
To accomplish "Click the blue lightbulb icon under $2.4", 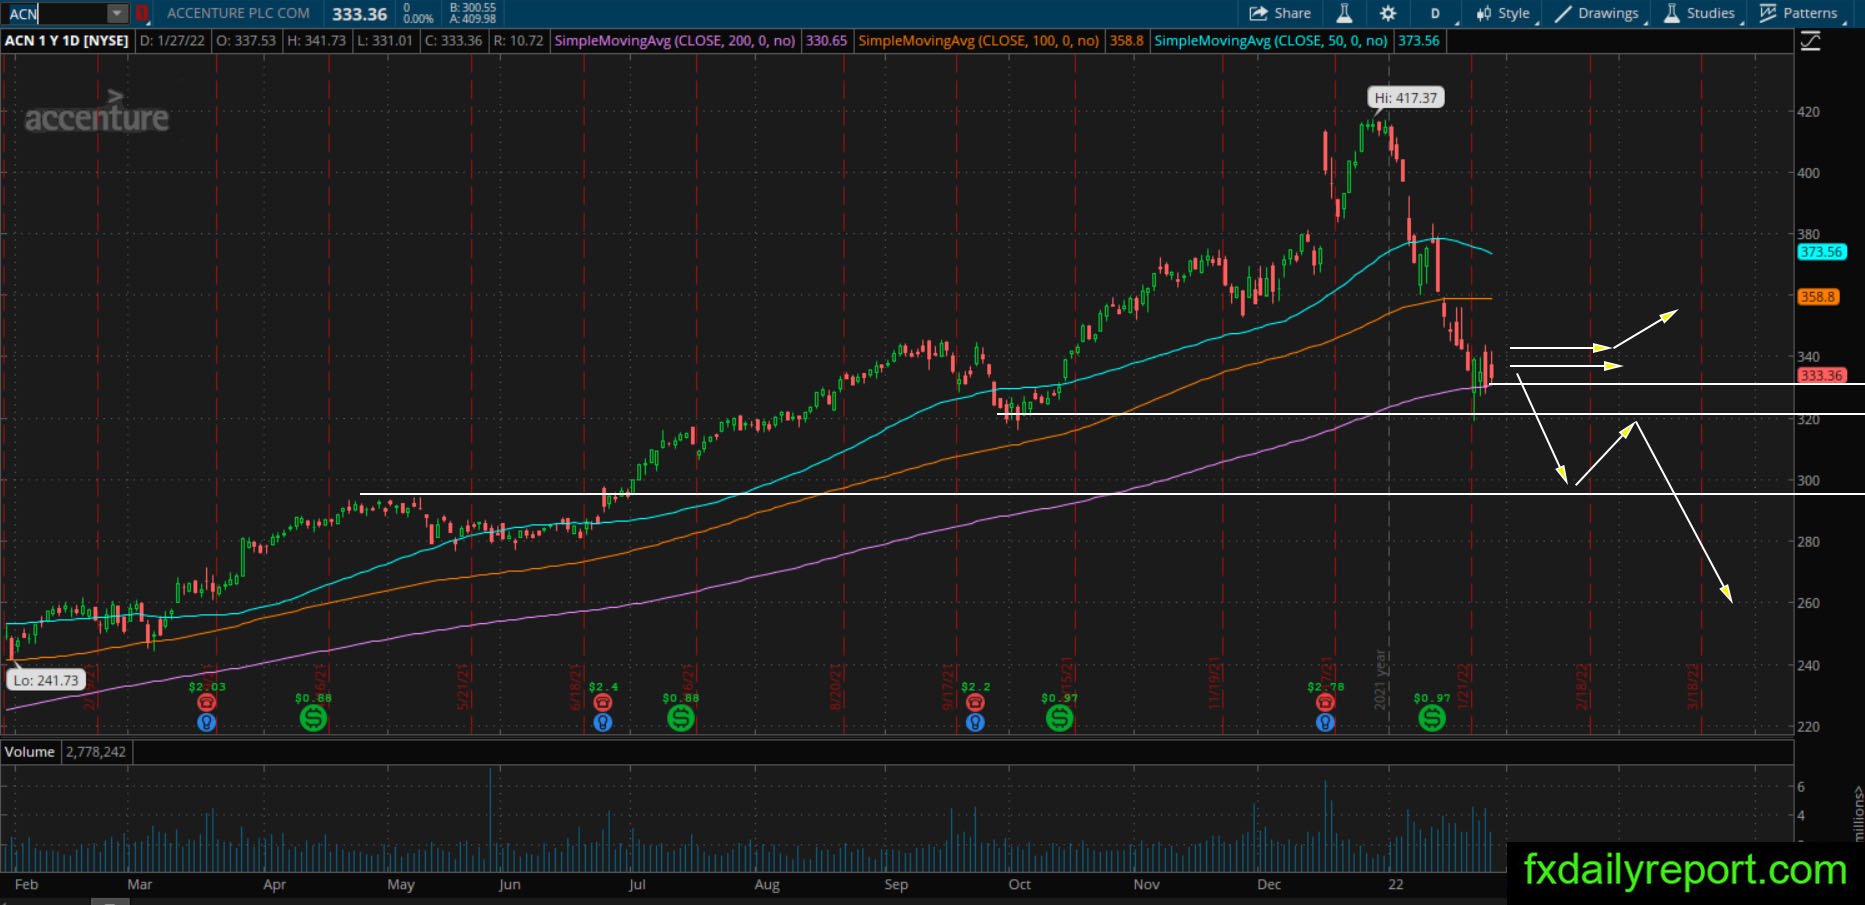I will coord(602,722).
